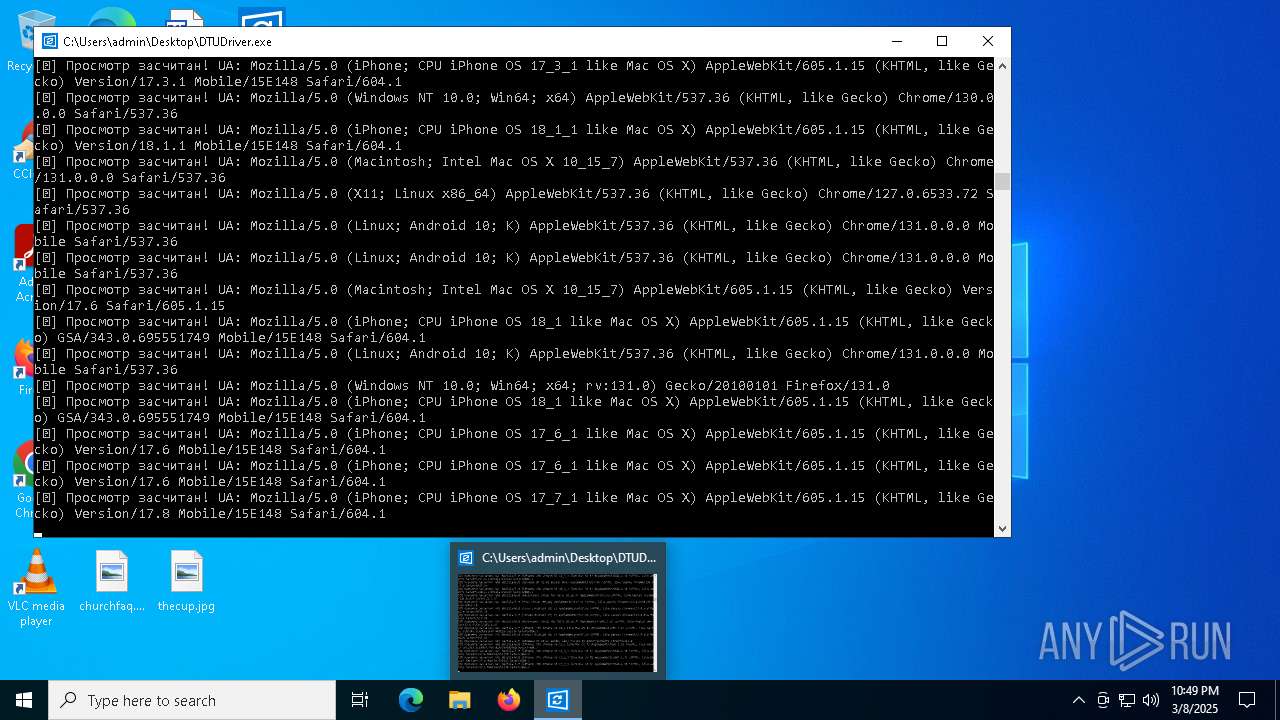Close the DTUDriver.exe console window
This screenshot has width=1280, height=720.
click(x=988, y=41)
